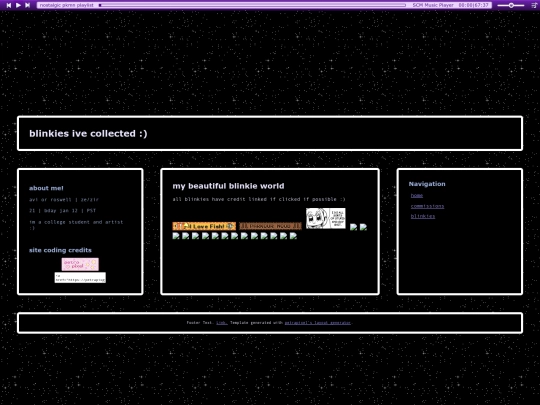Viewport: 540px width, 405px height.
Task: Skip to the previous track in music player
Action: [x=9, y=5]
